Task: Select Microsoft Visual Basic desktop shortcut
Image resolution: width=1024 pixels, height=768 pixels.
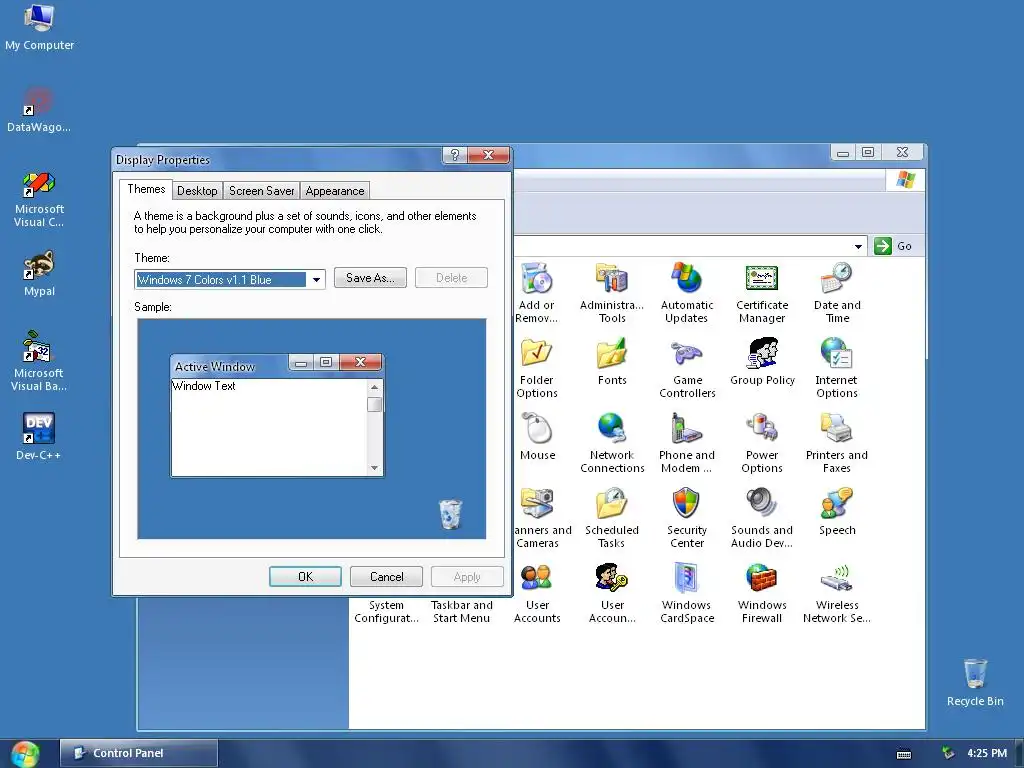Action: click(39, 361)
